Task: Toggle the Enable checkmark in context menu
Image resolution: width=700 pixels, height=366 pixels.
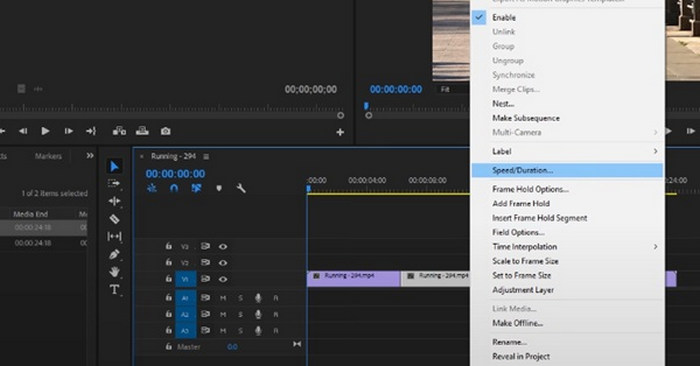Action: 479,17
